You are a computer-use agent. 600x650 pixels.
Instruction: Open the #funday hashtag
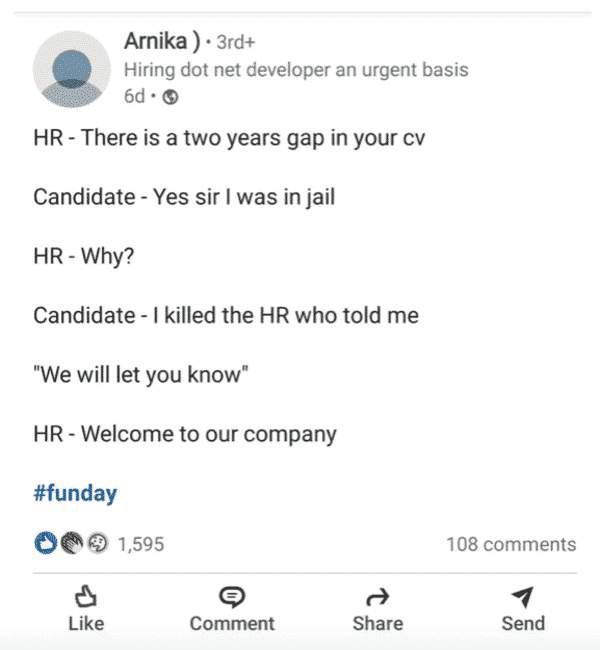pos(75,494)
